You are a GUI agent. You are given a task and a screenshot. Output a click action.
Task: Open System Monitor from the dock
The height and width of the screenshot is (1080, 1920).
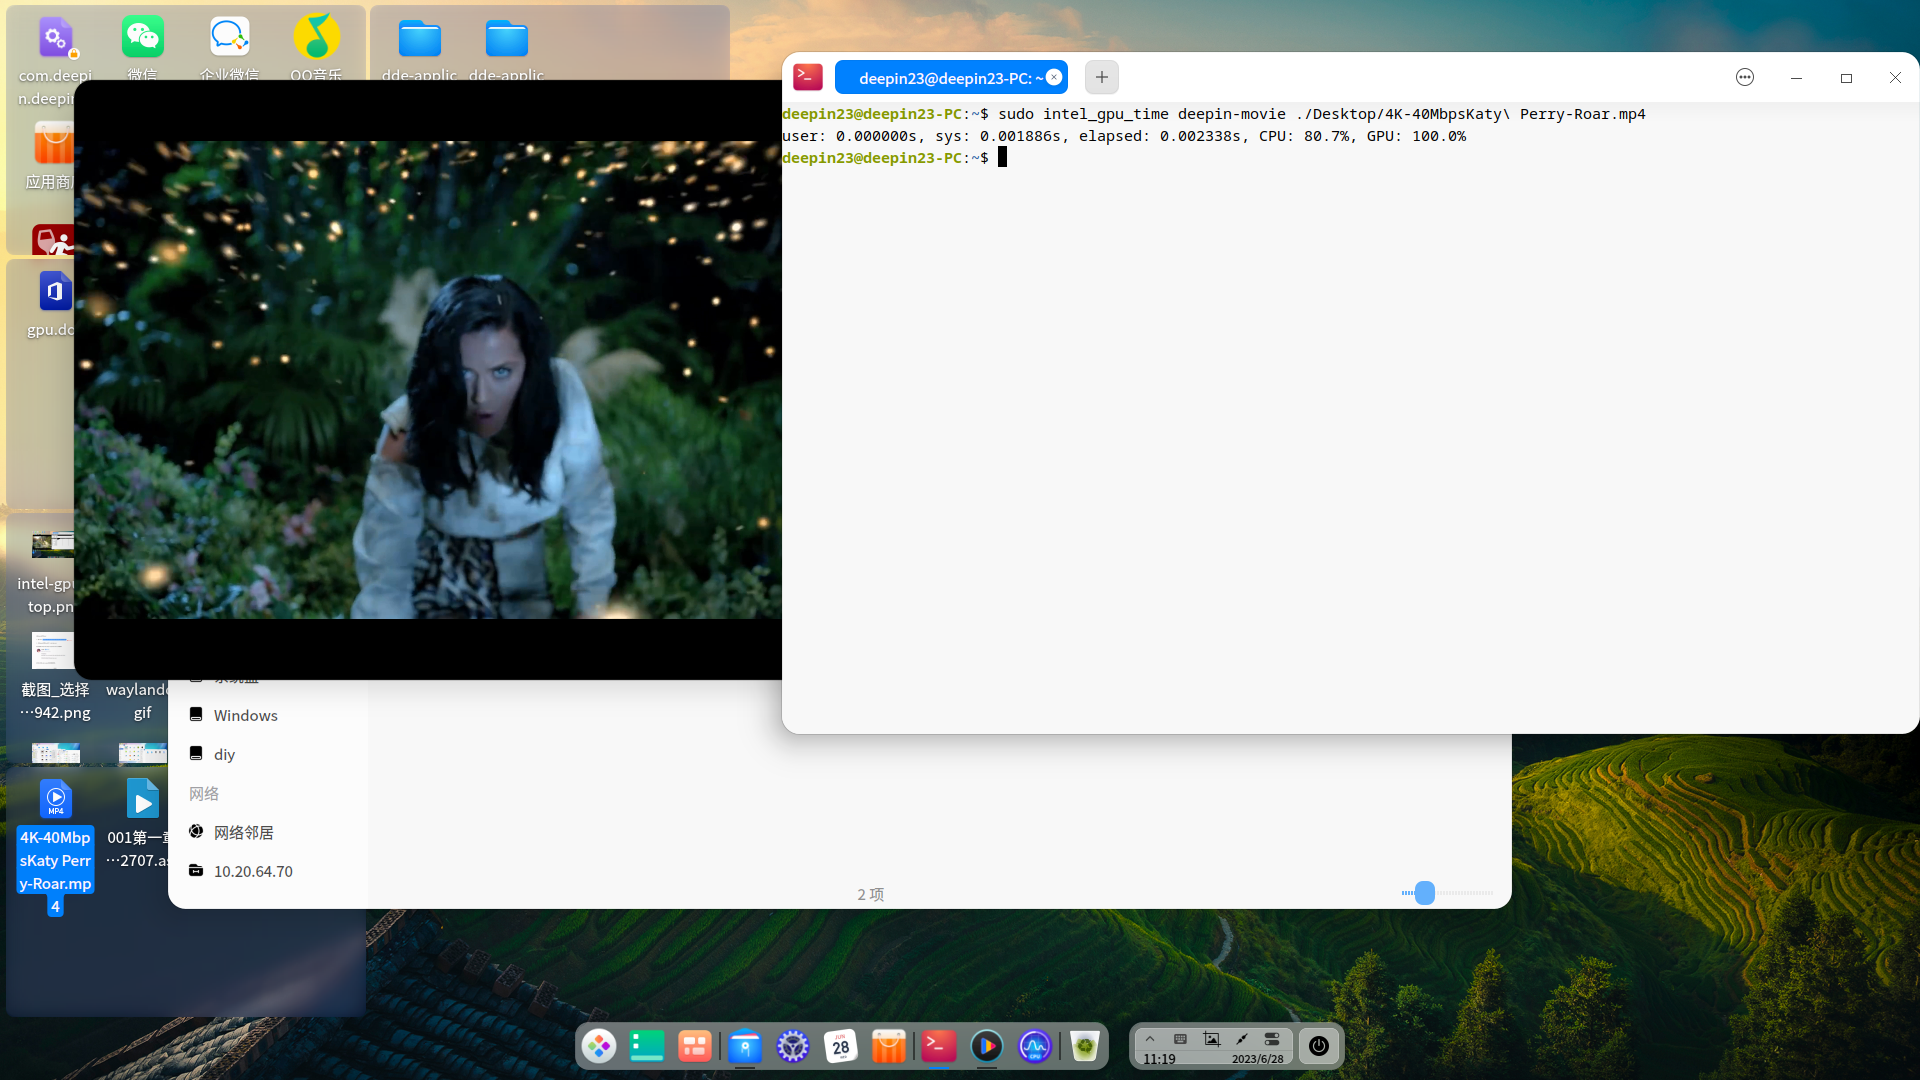[x=1035, y=1046]
